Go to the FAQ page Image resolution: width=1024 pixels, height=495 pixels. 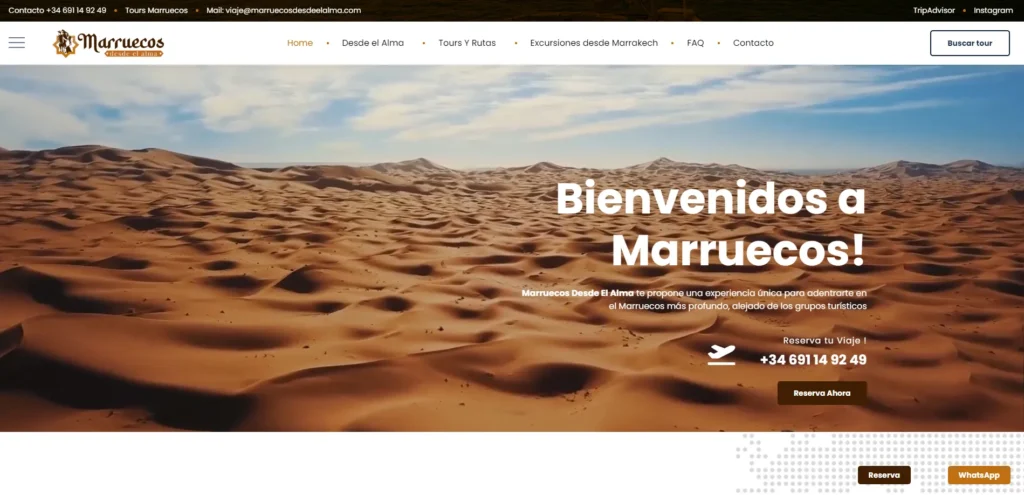coord(695,43)
